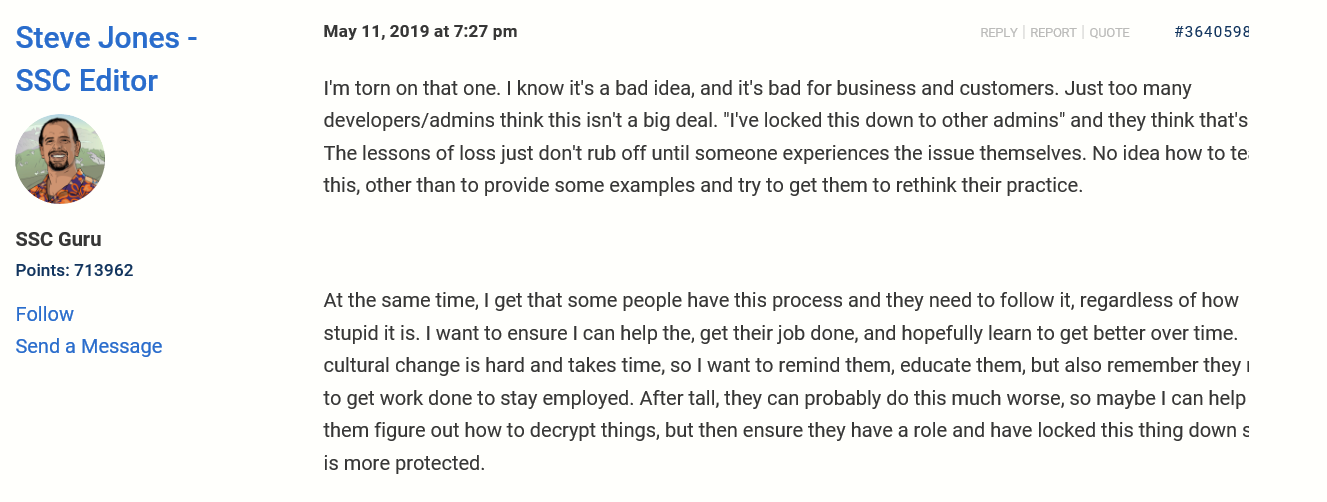Quote this post using QUOTE
This screenshot has height=502, width=1327.
click(1109, 33)
